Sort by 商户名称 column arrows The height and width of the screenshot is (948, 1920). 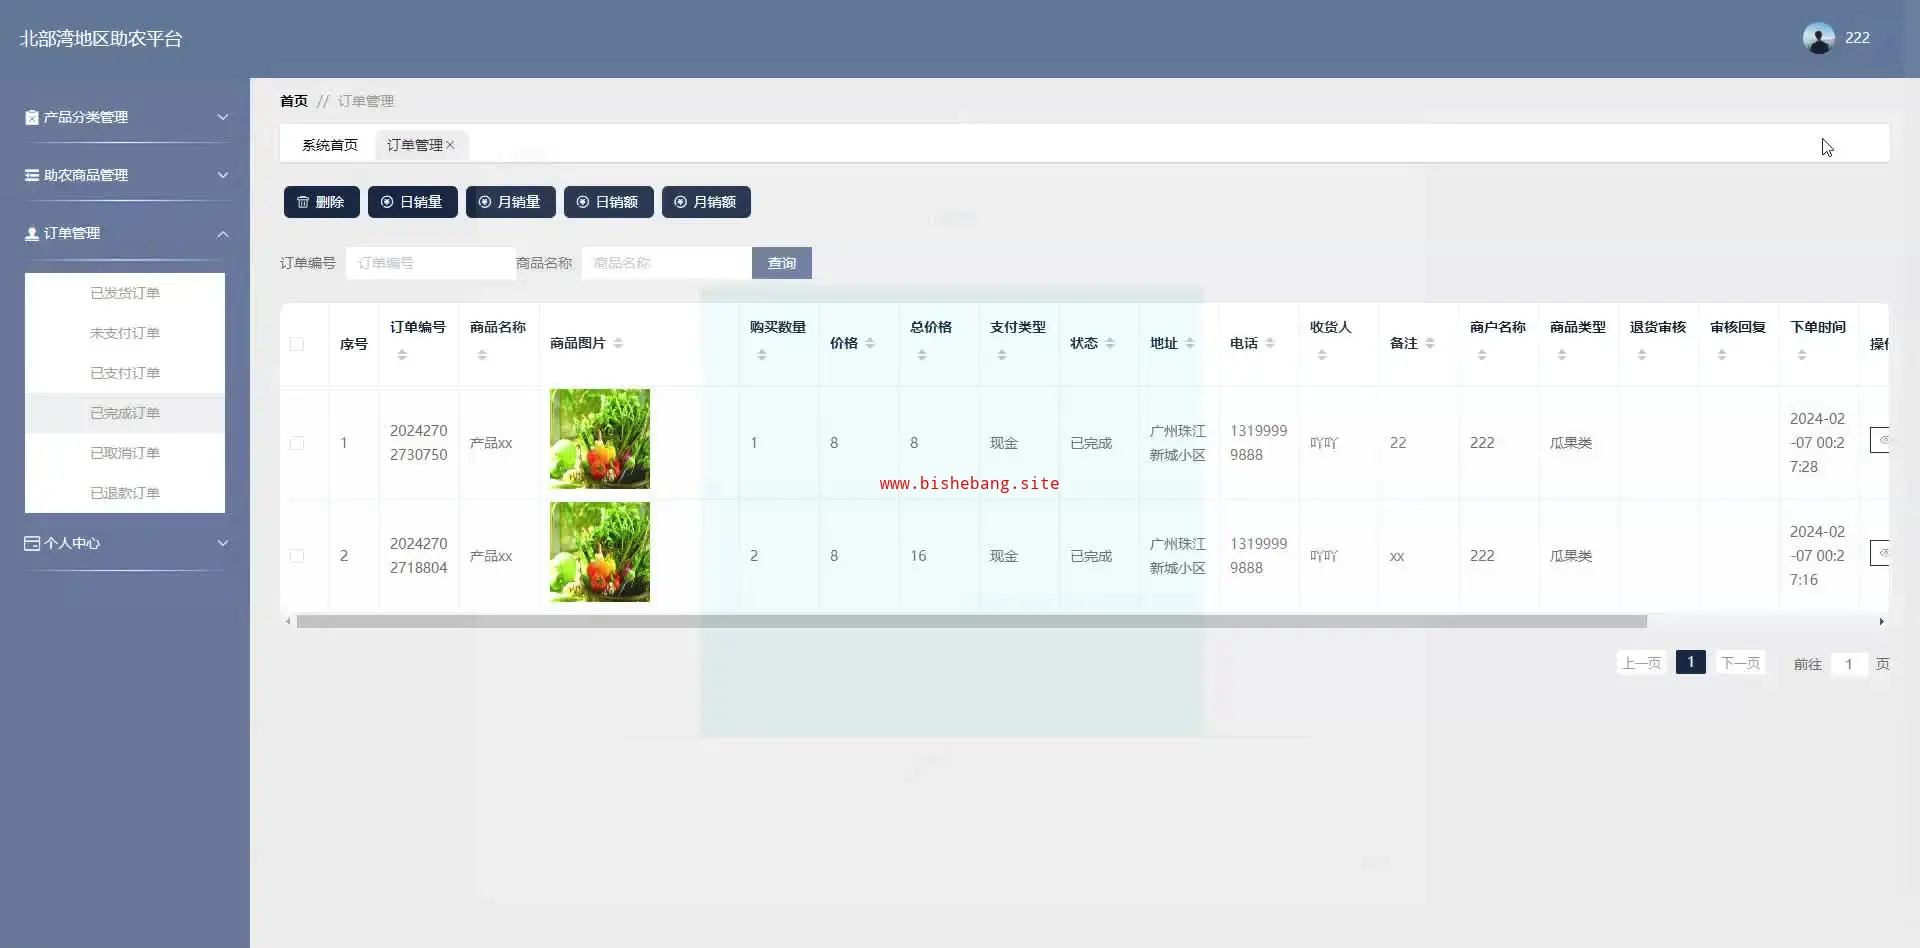pos(1482,355)
